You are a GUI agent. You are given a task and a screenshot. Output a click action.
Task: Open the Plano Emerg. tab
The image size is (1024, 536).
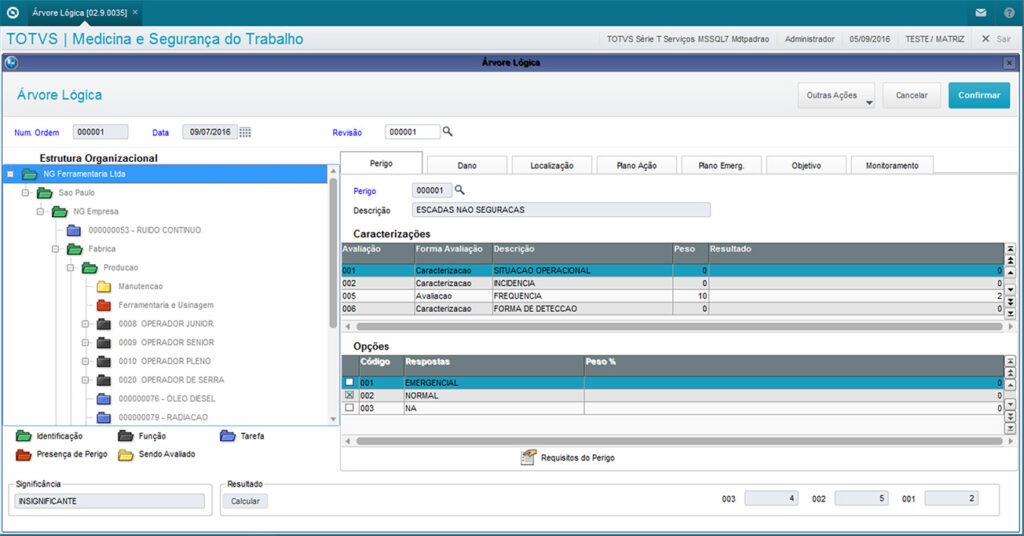[x=721, y=166]
